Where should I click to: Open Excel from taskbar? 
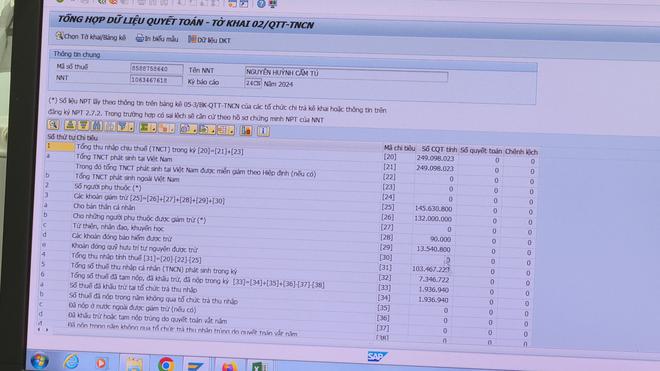259,366
